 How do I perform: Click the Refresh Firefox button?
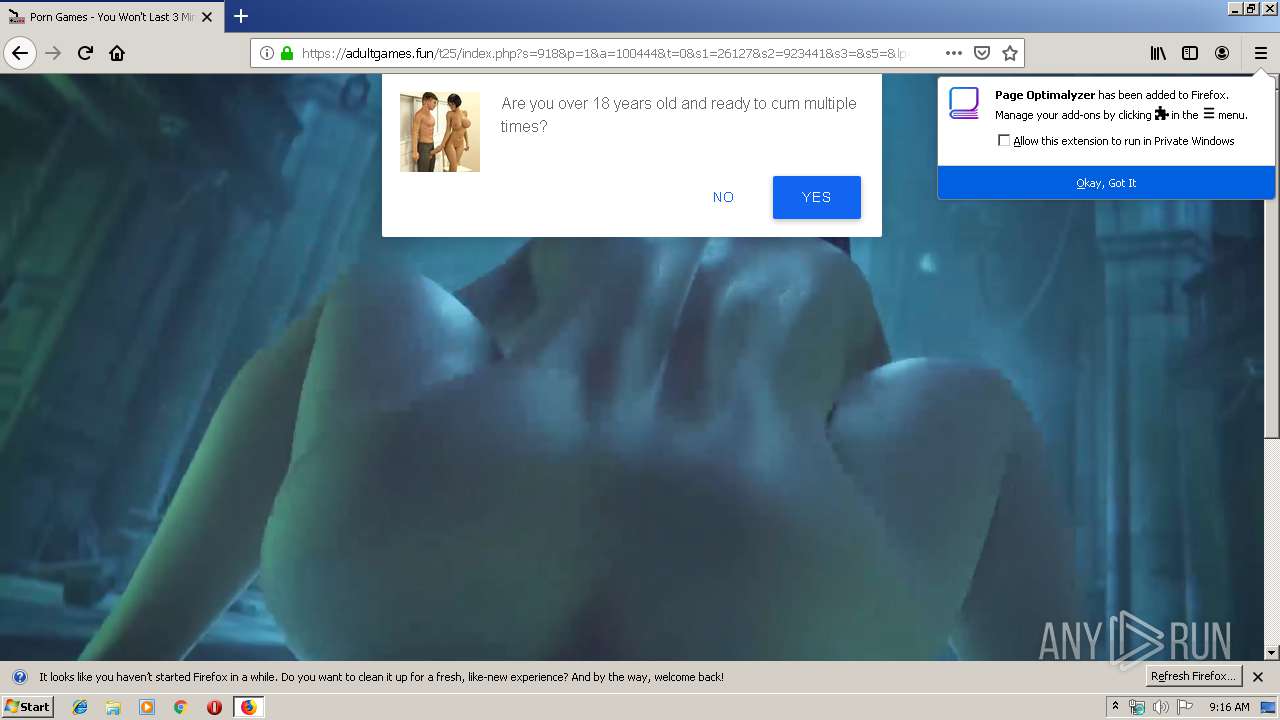[x=1193, y=676]
